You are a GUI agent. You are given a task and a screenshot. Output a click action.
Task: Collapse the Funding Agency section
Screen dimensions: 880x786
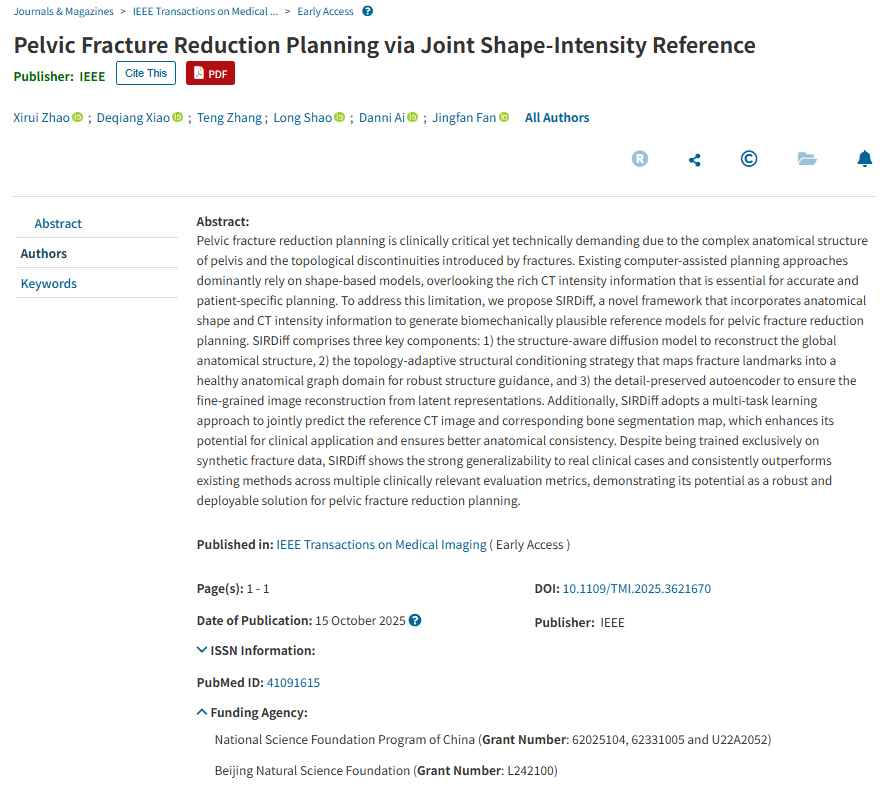(253, 713)
